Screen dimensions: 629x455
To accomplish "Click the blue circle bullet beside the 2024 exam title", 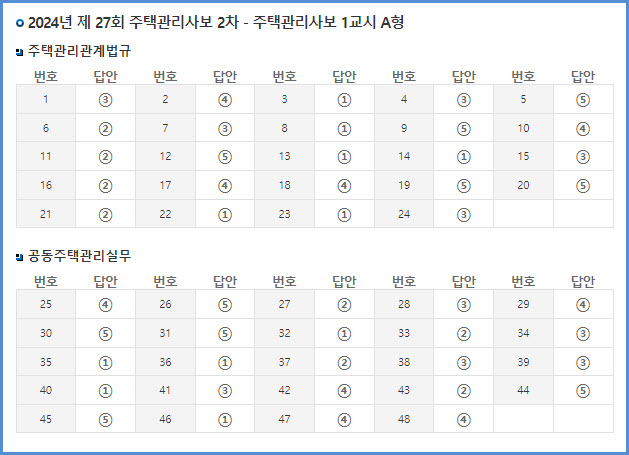I will 20,23.
